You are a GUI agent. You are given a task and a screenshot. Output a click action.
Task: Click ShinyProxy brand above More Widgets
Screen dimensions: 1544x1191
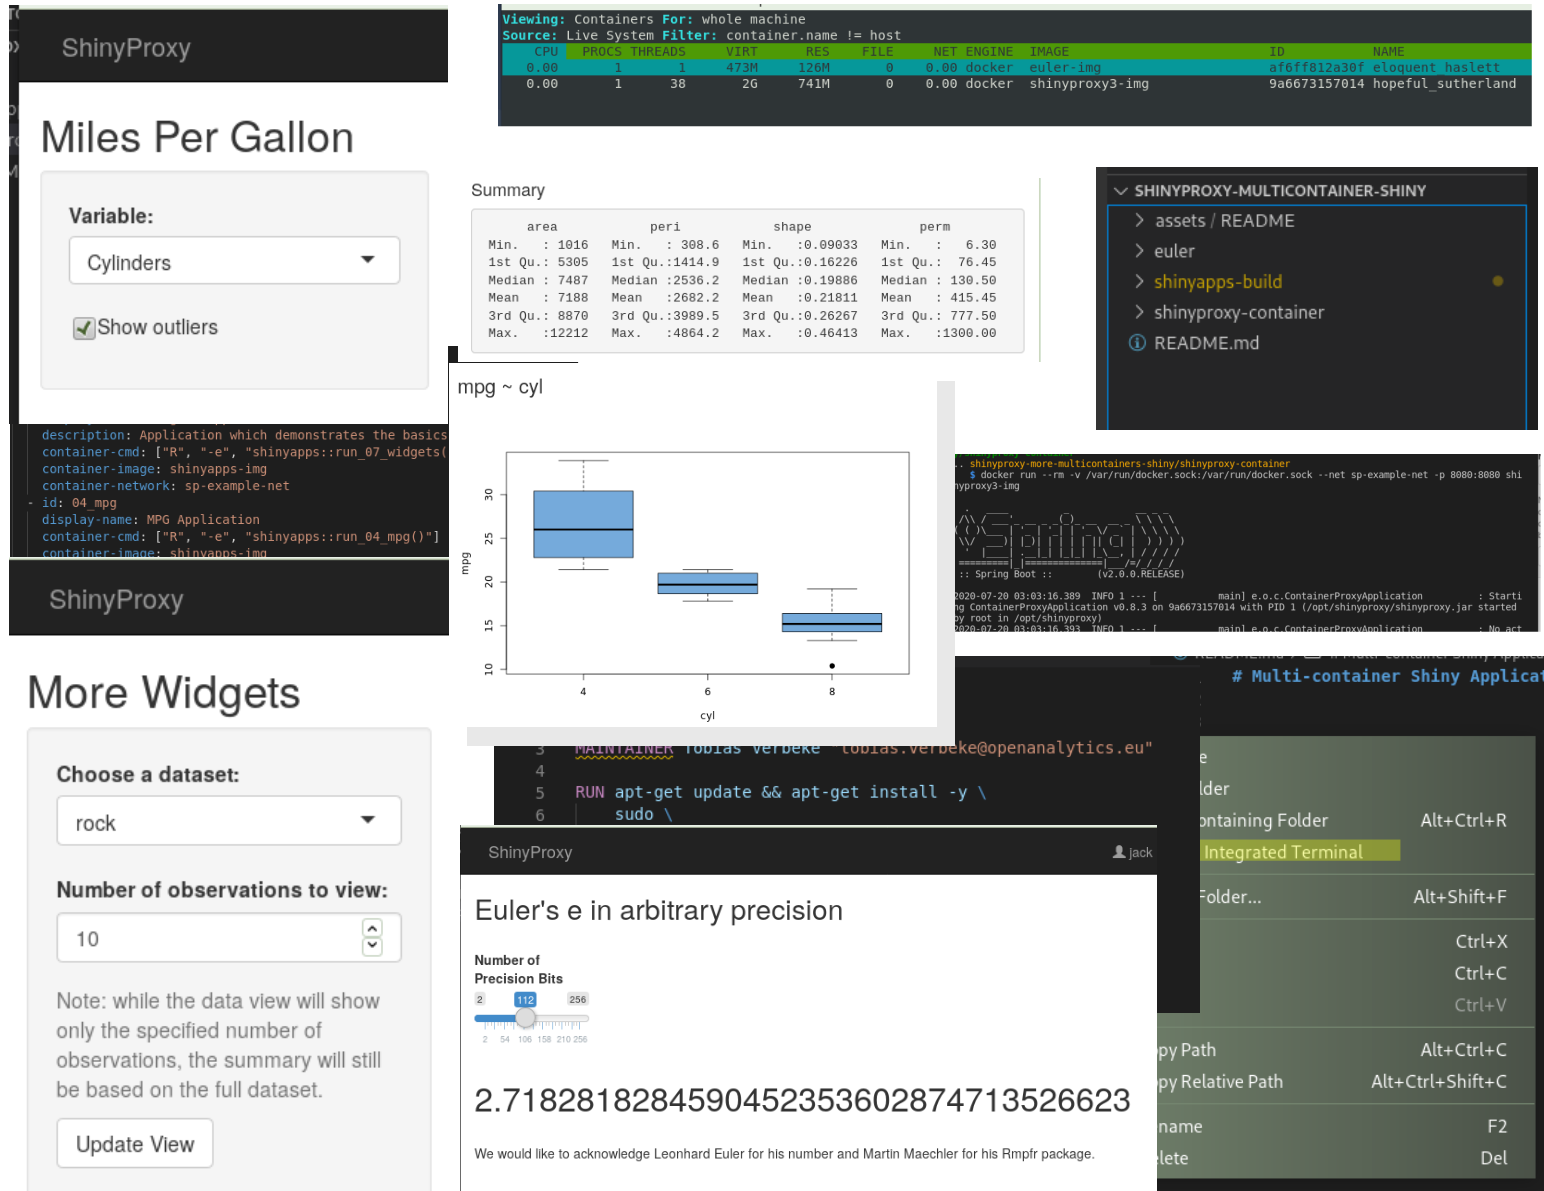coord(116,600)
